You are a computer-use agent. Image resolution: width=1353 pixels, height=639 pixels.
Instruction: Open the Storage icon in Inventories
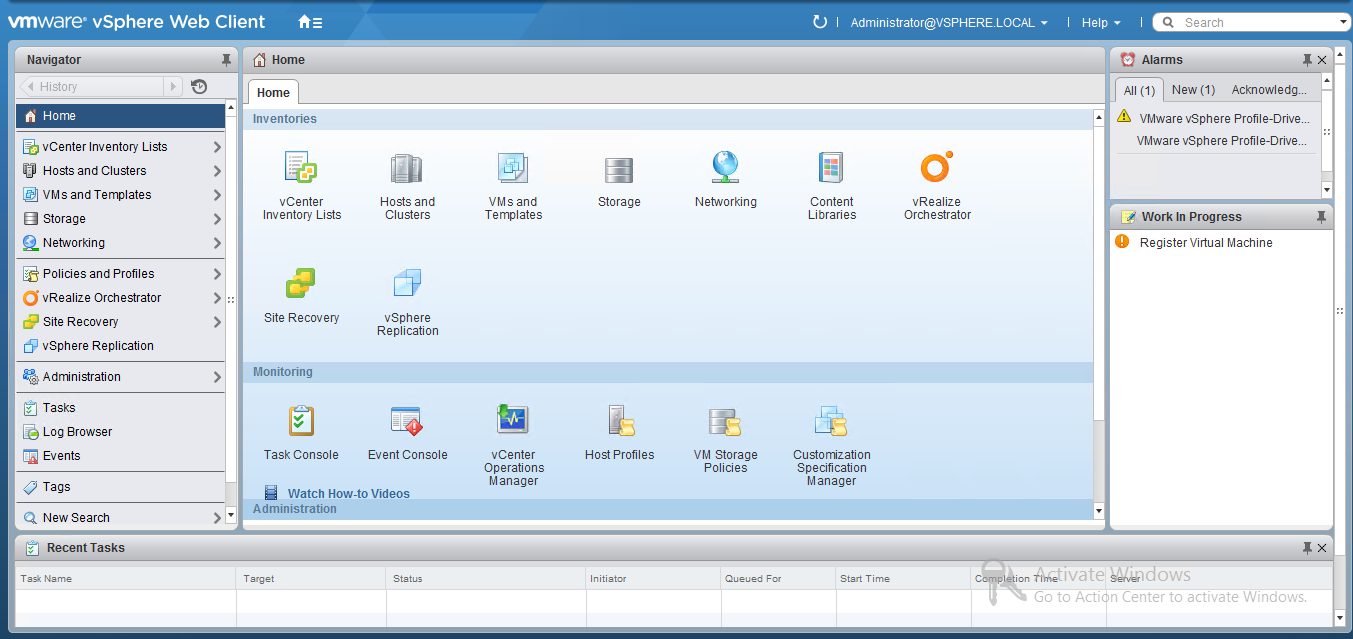619,170
